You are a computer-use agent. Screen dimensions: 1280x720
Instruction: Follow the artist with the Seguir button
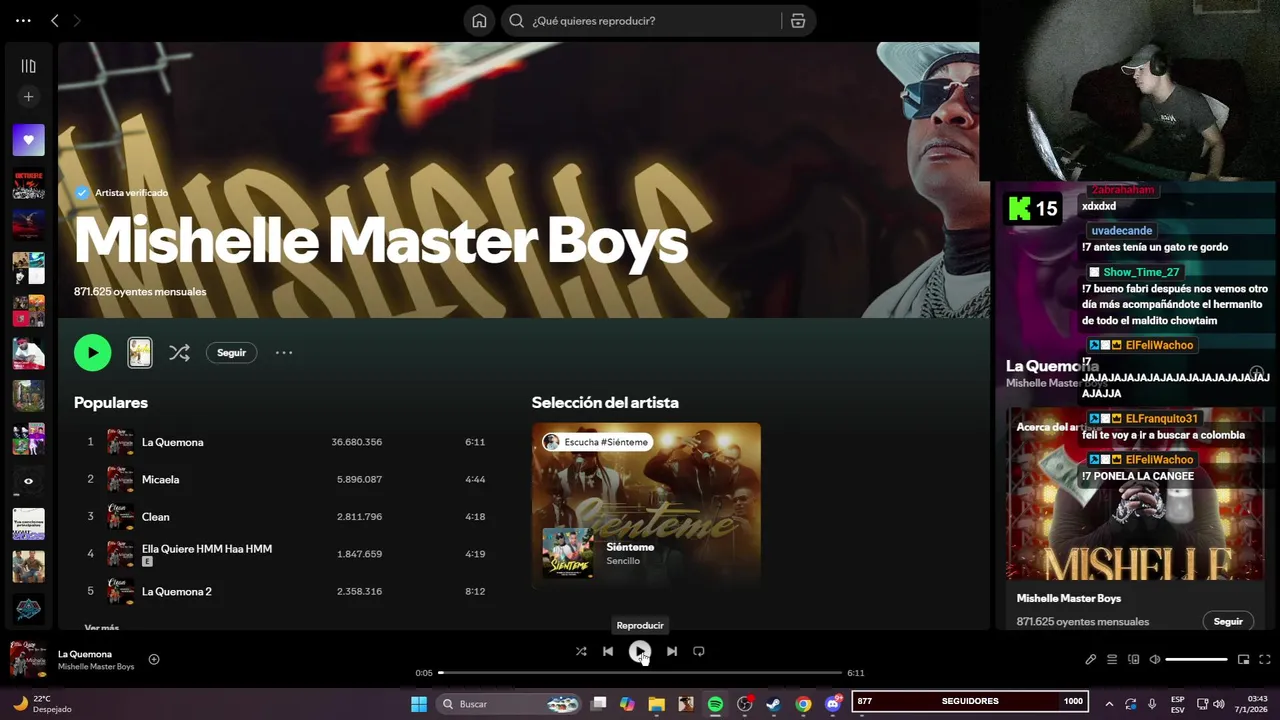[231, 352]
